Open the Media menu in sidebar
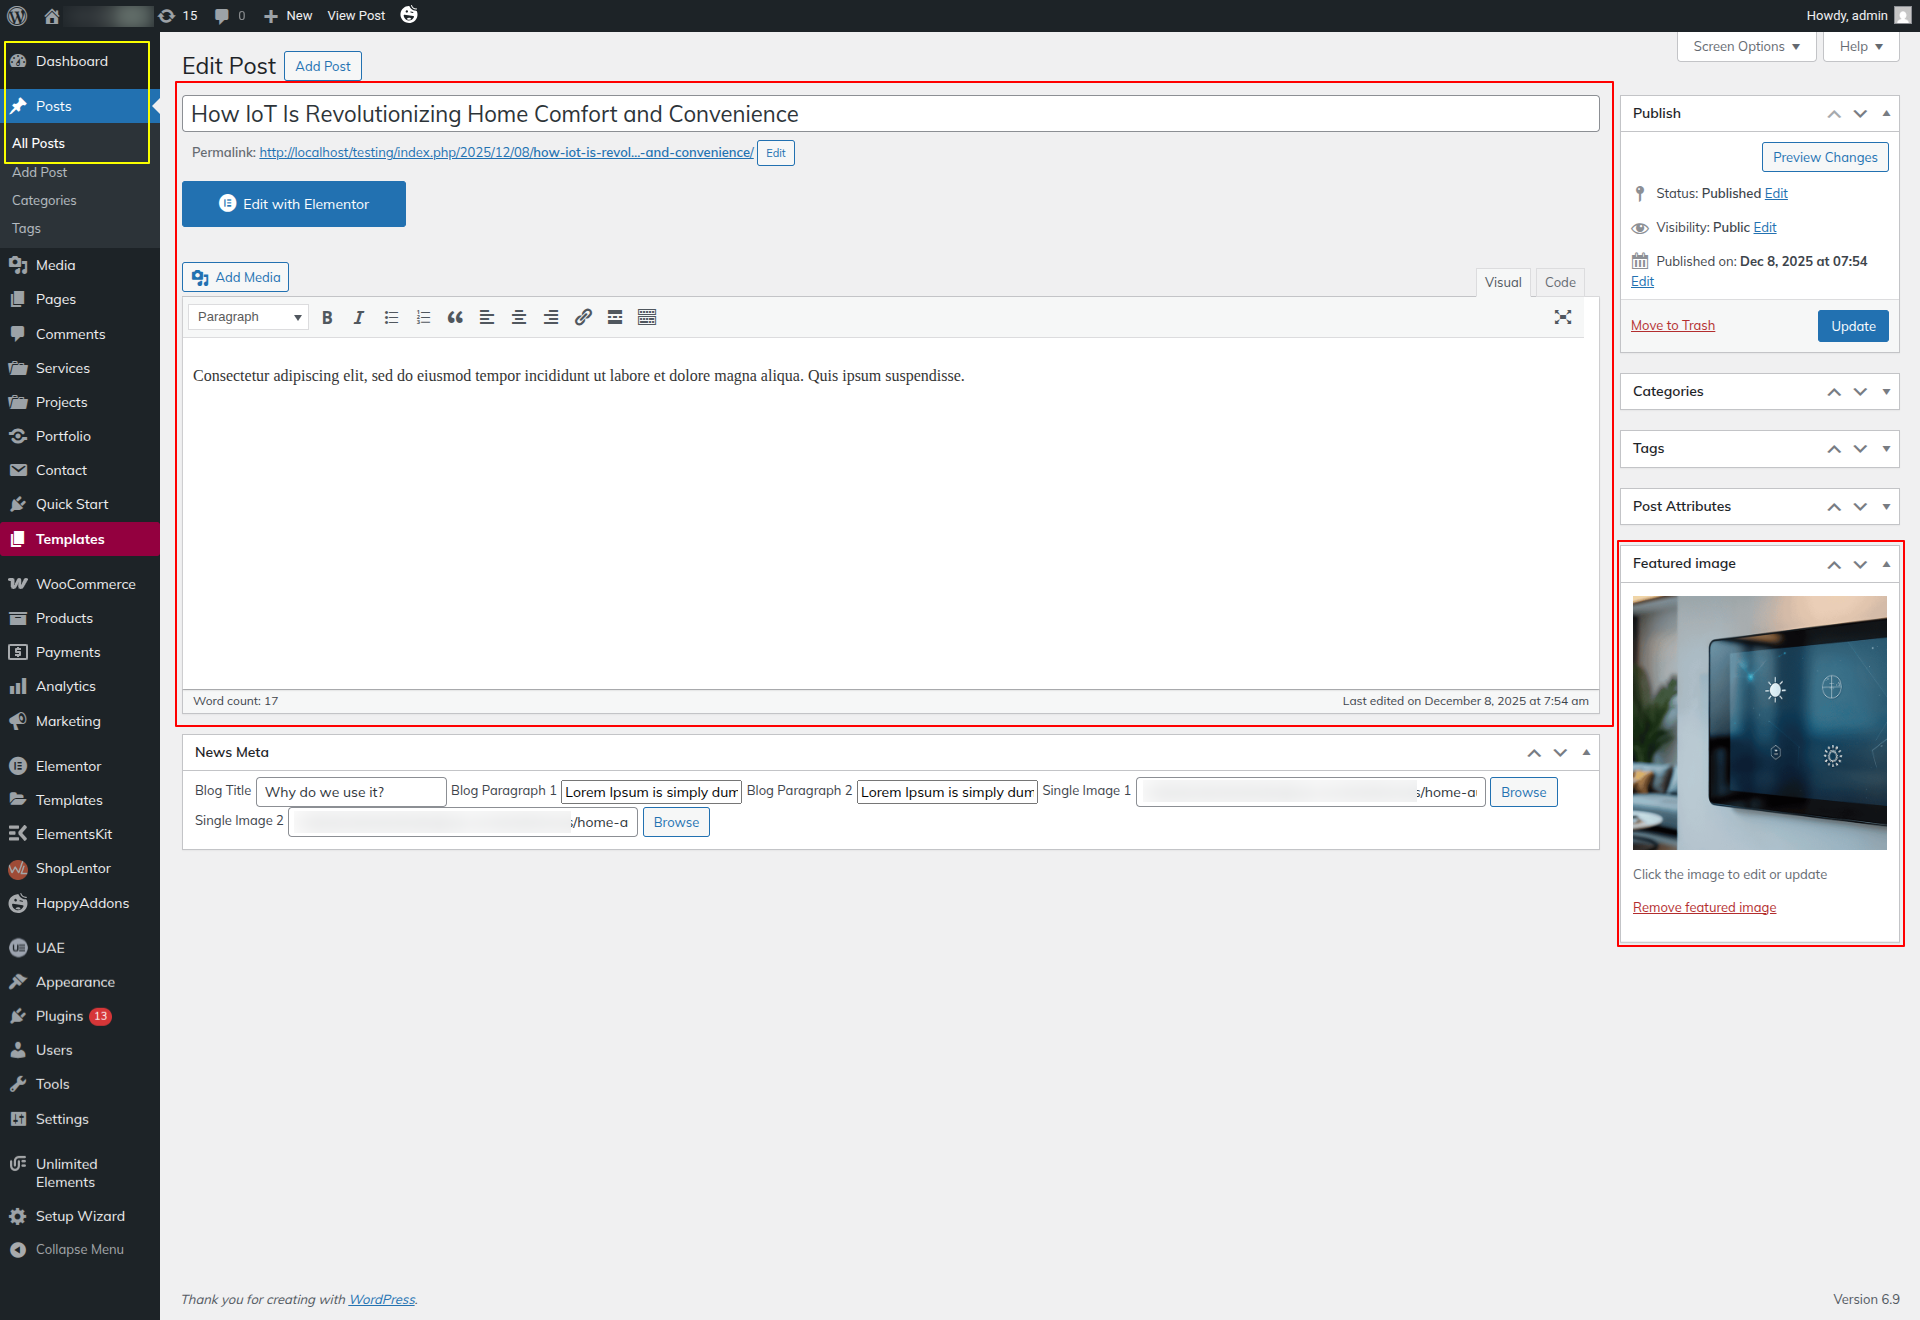Image resolution: width=1920 pixels, height=1320 pixels. click(x=55, y=265)
